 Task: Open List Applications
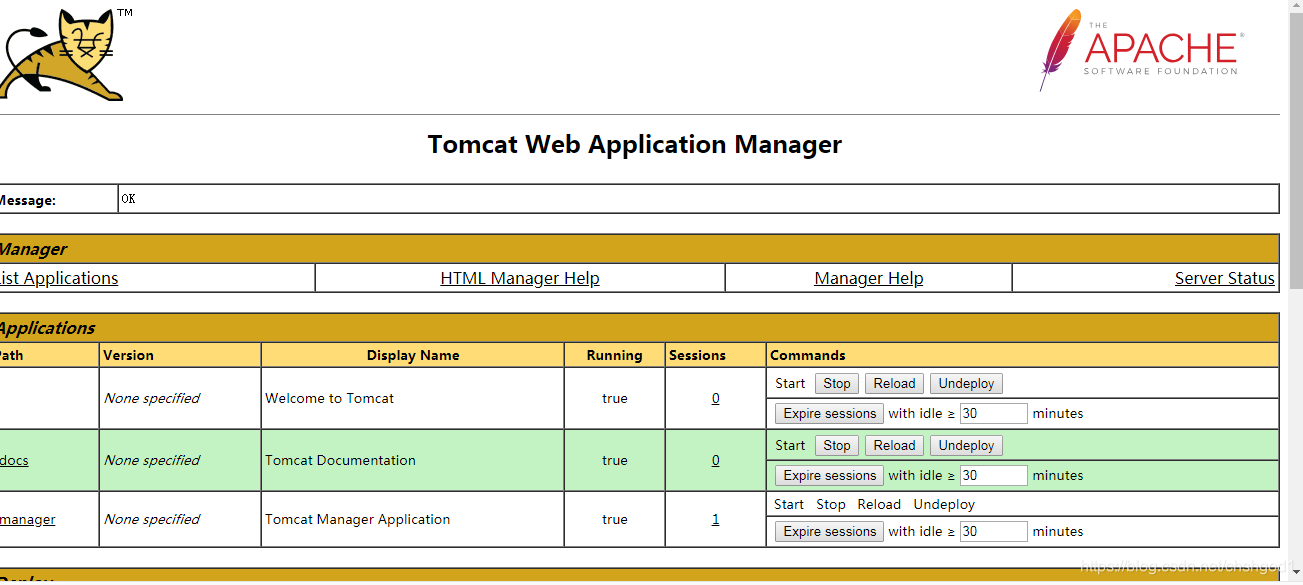tap(60, 277)
